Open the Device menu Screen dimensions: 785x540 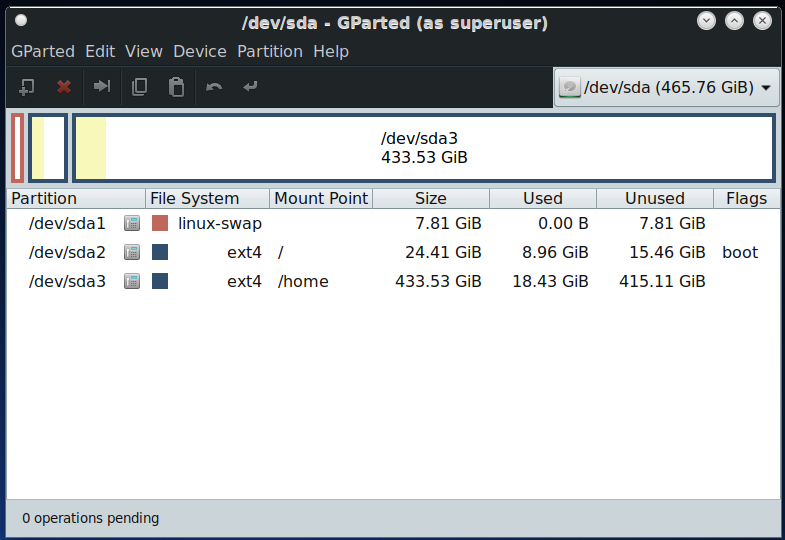click(200, 52)
